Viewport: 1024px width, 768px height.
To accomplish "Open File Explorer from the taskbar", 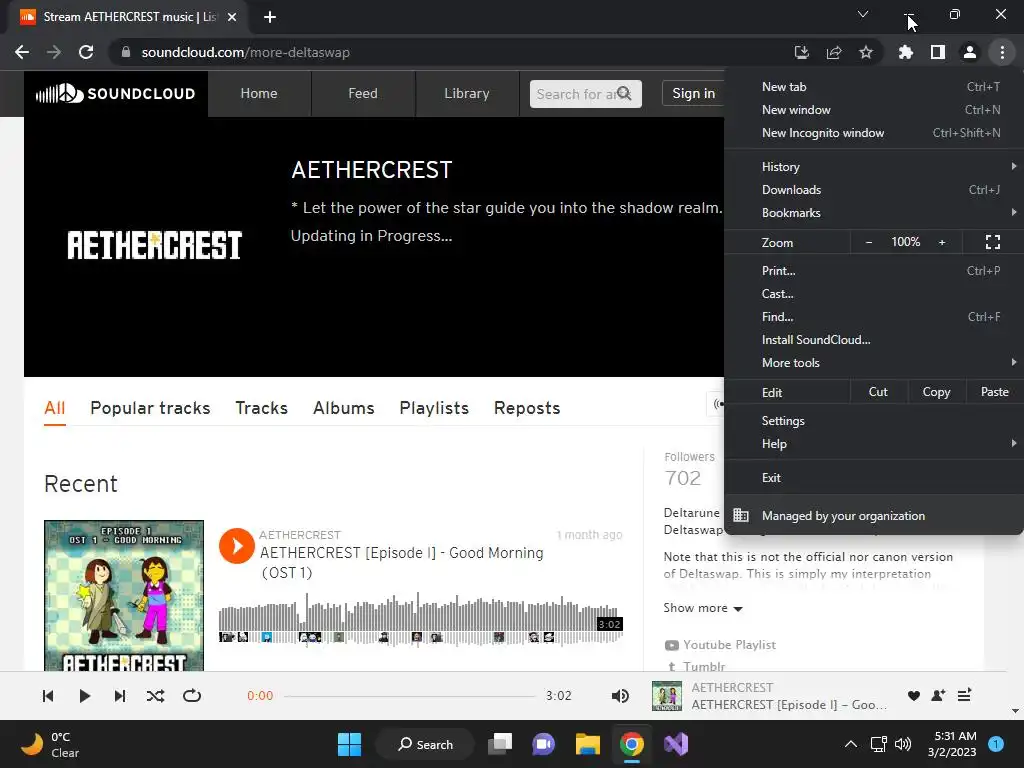I will 587,744.
